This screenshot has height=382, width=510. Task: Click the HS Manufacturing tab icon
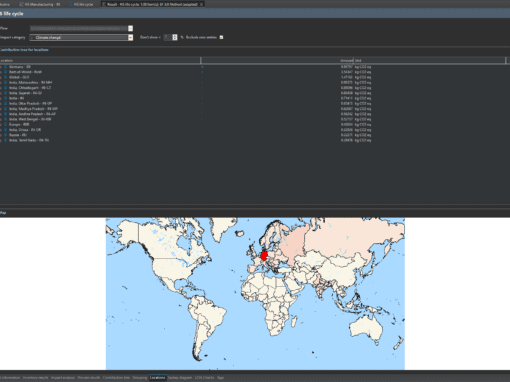tap(21, 4)
